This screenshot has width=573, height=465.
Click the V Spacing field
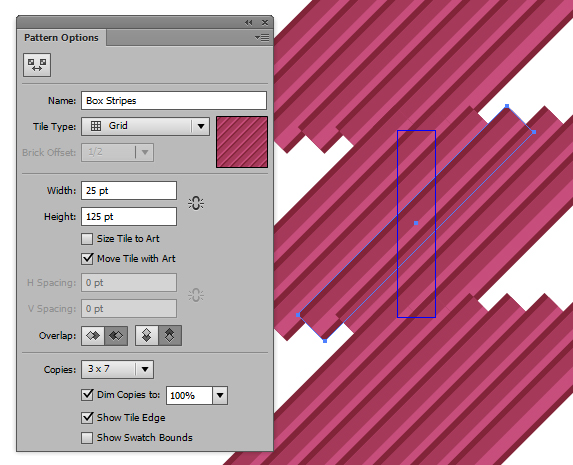coord(129,309)
